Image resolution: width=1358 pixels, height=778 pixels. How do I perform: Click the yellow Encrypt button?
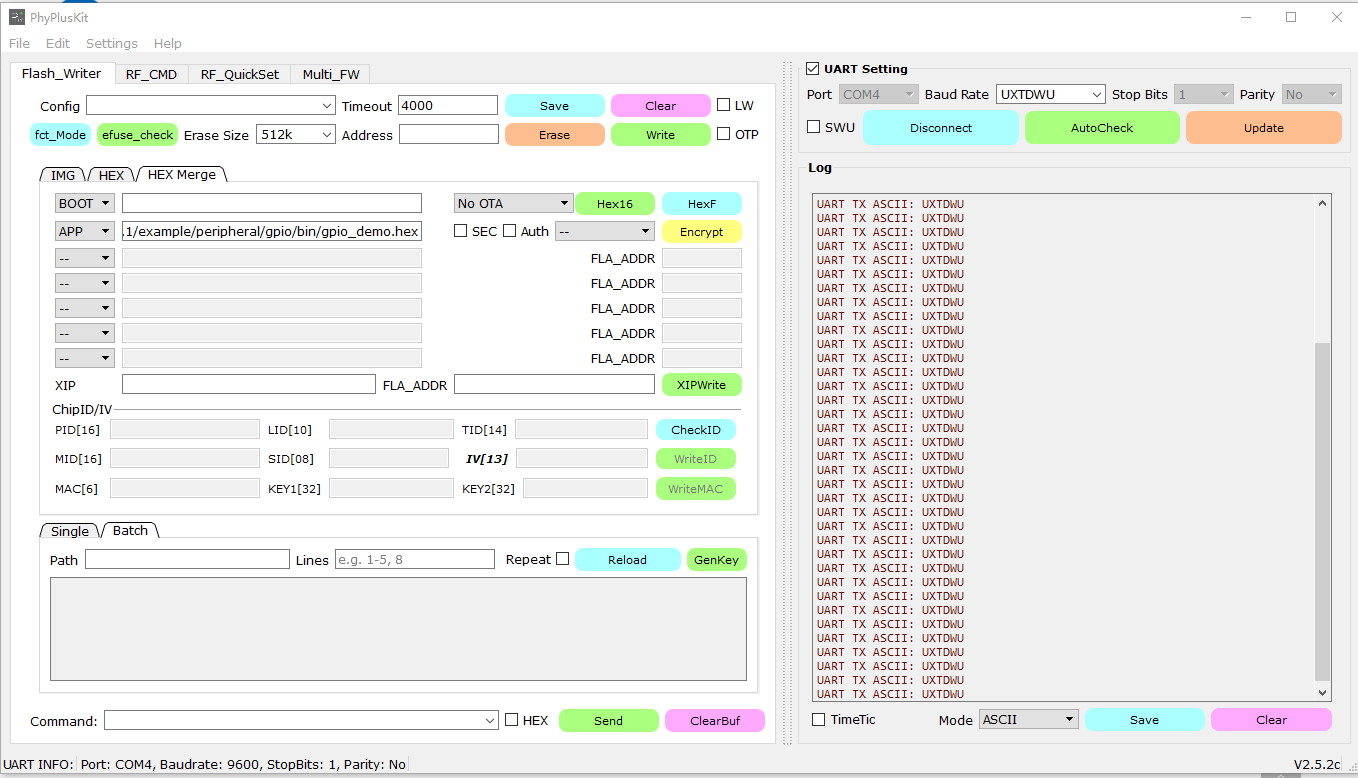tap(702, 232)
